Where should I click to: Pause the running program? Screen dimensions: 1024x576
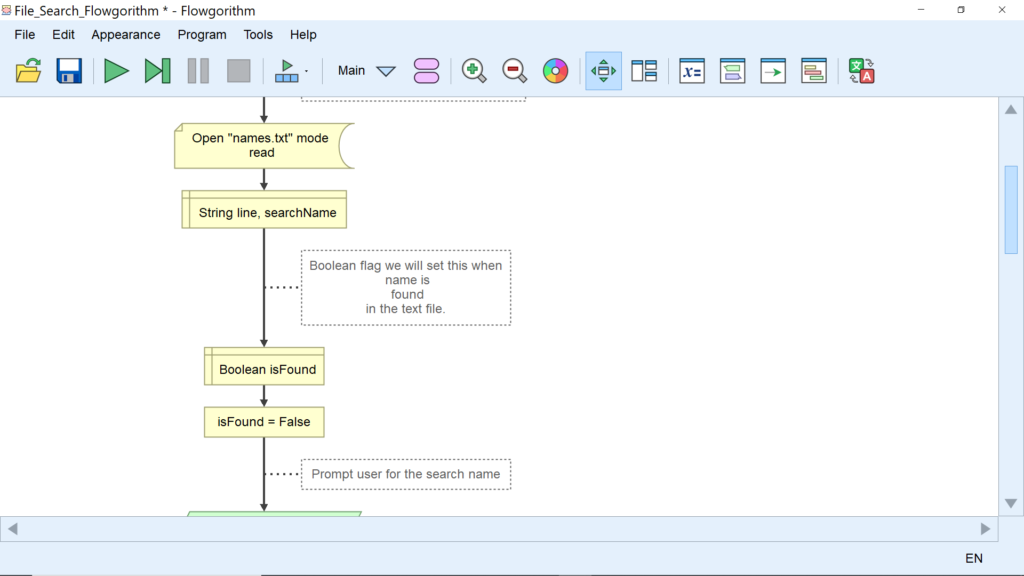tap(197, 70)
